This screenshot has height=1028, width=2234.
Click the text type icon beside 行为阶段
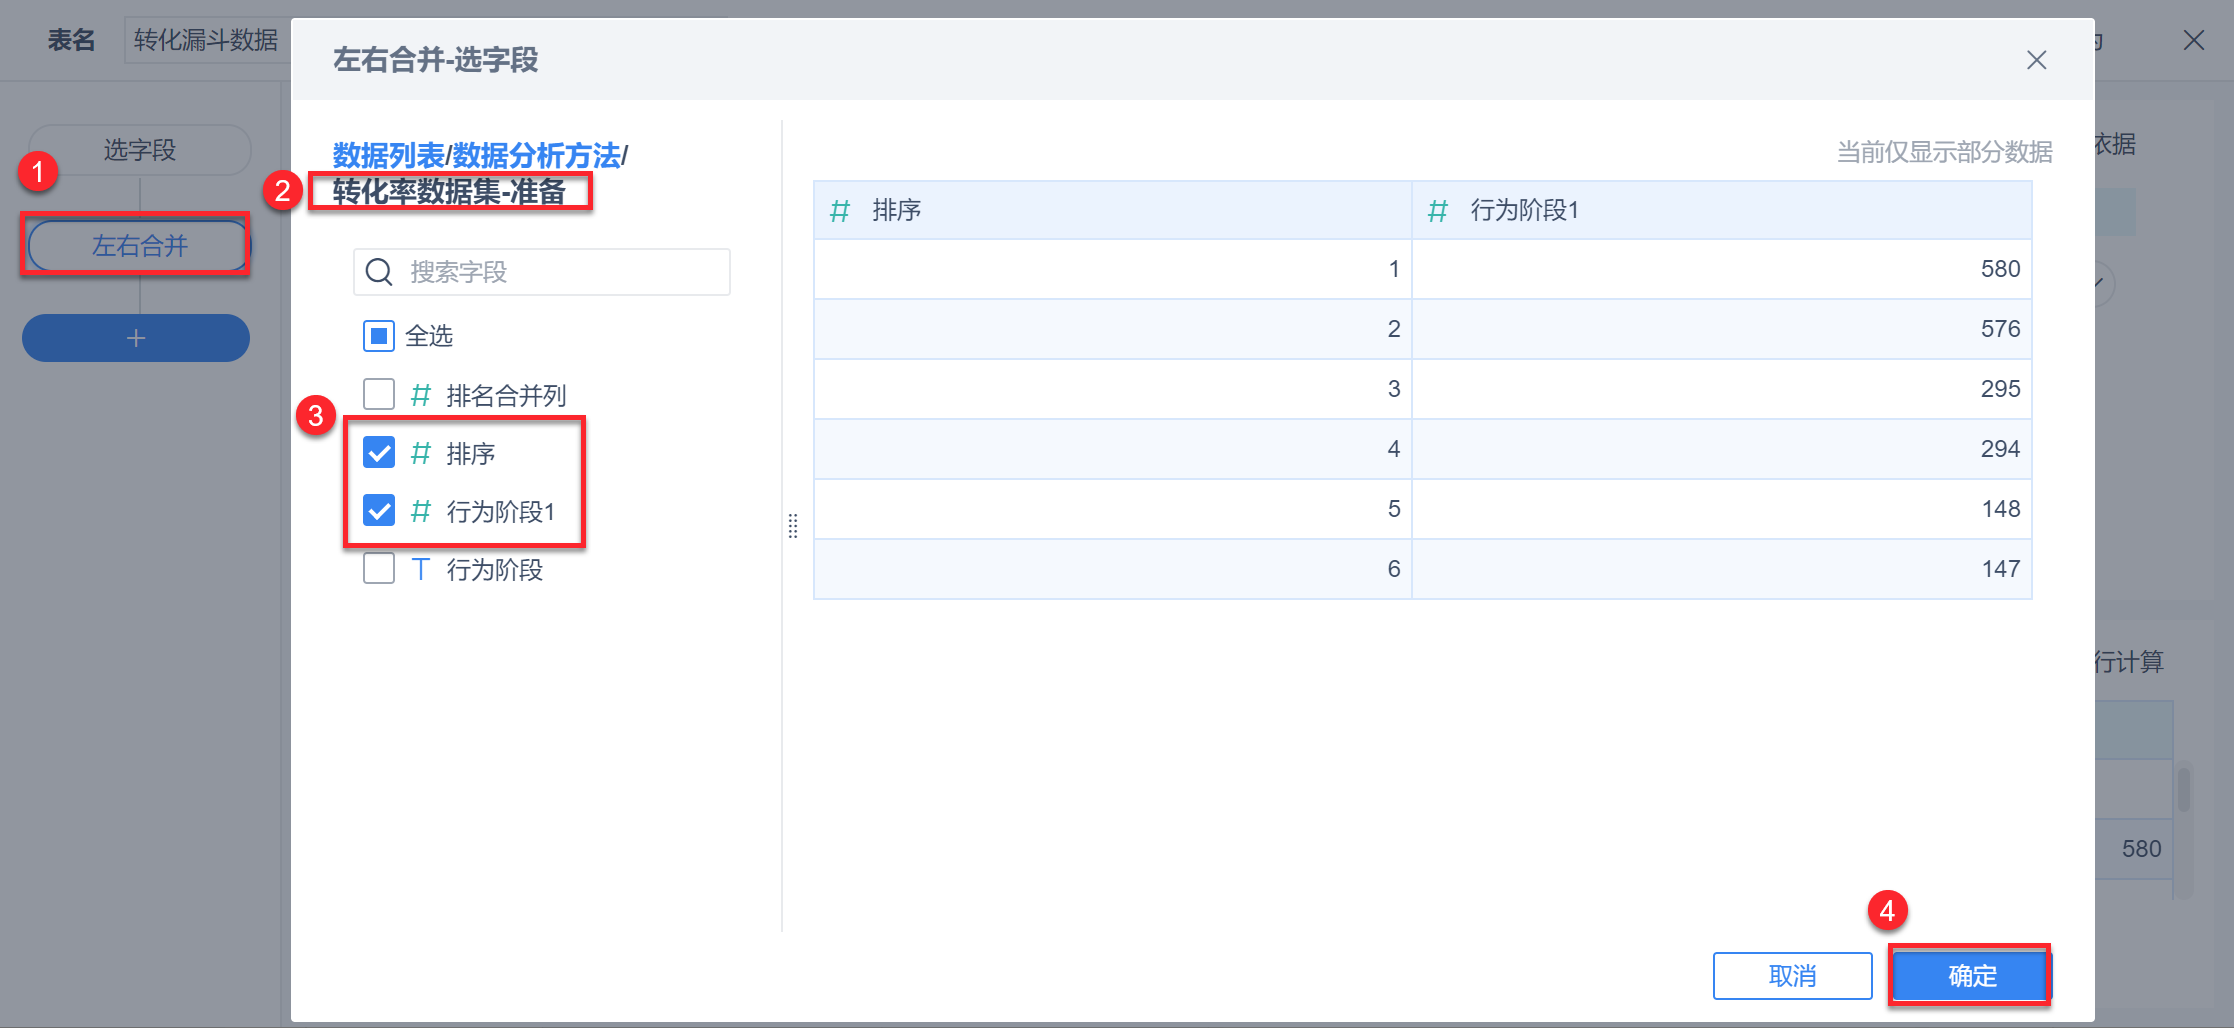[421, 569]
